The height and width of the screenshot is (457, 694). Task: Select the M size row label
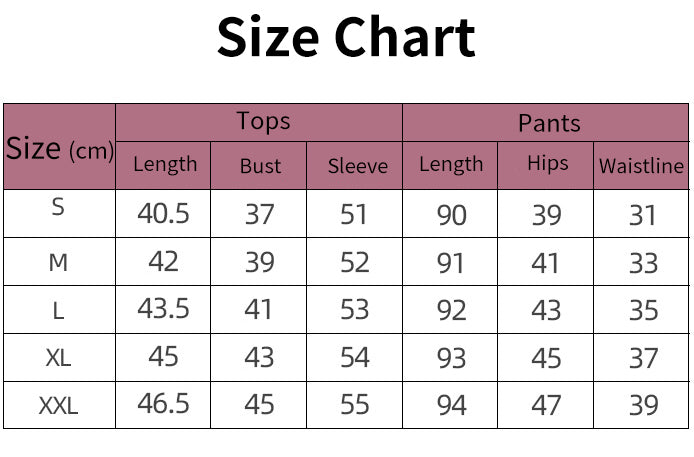pos(58,262)
